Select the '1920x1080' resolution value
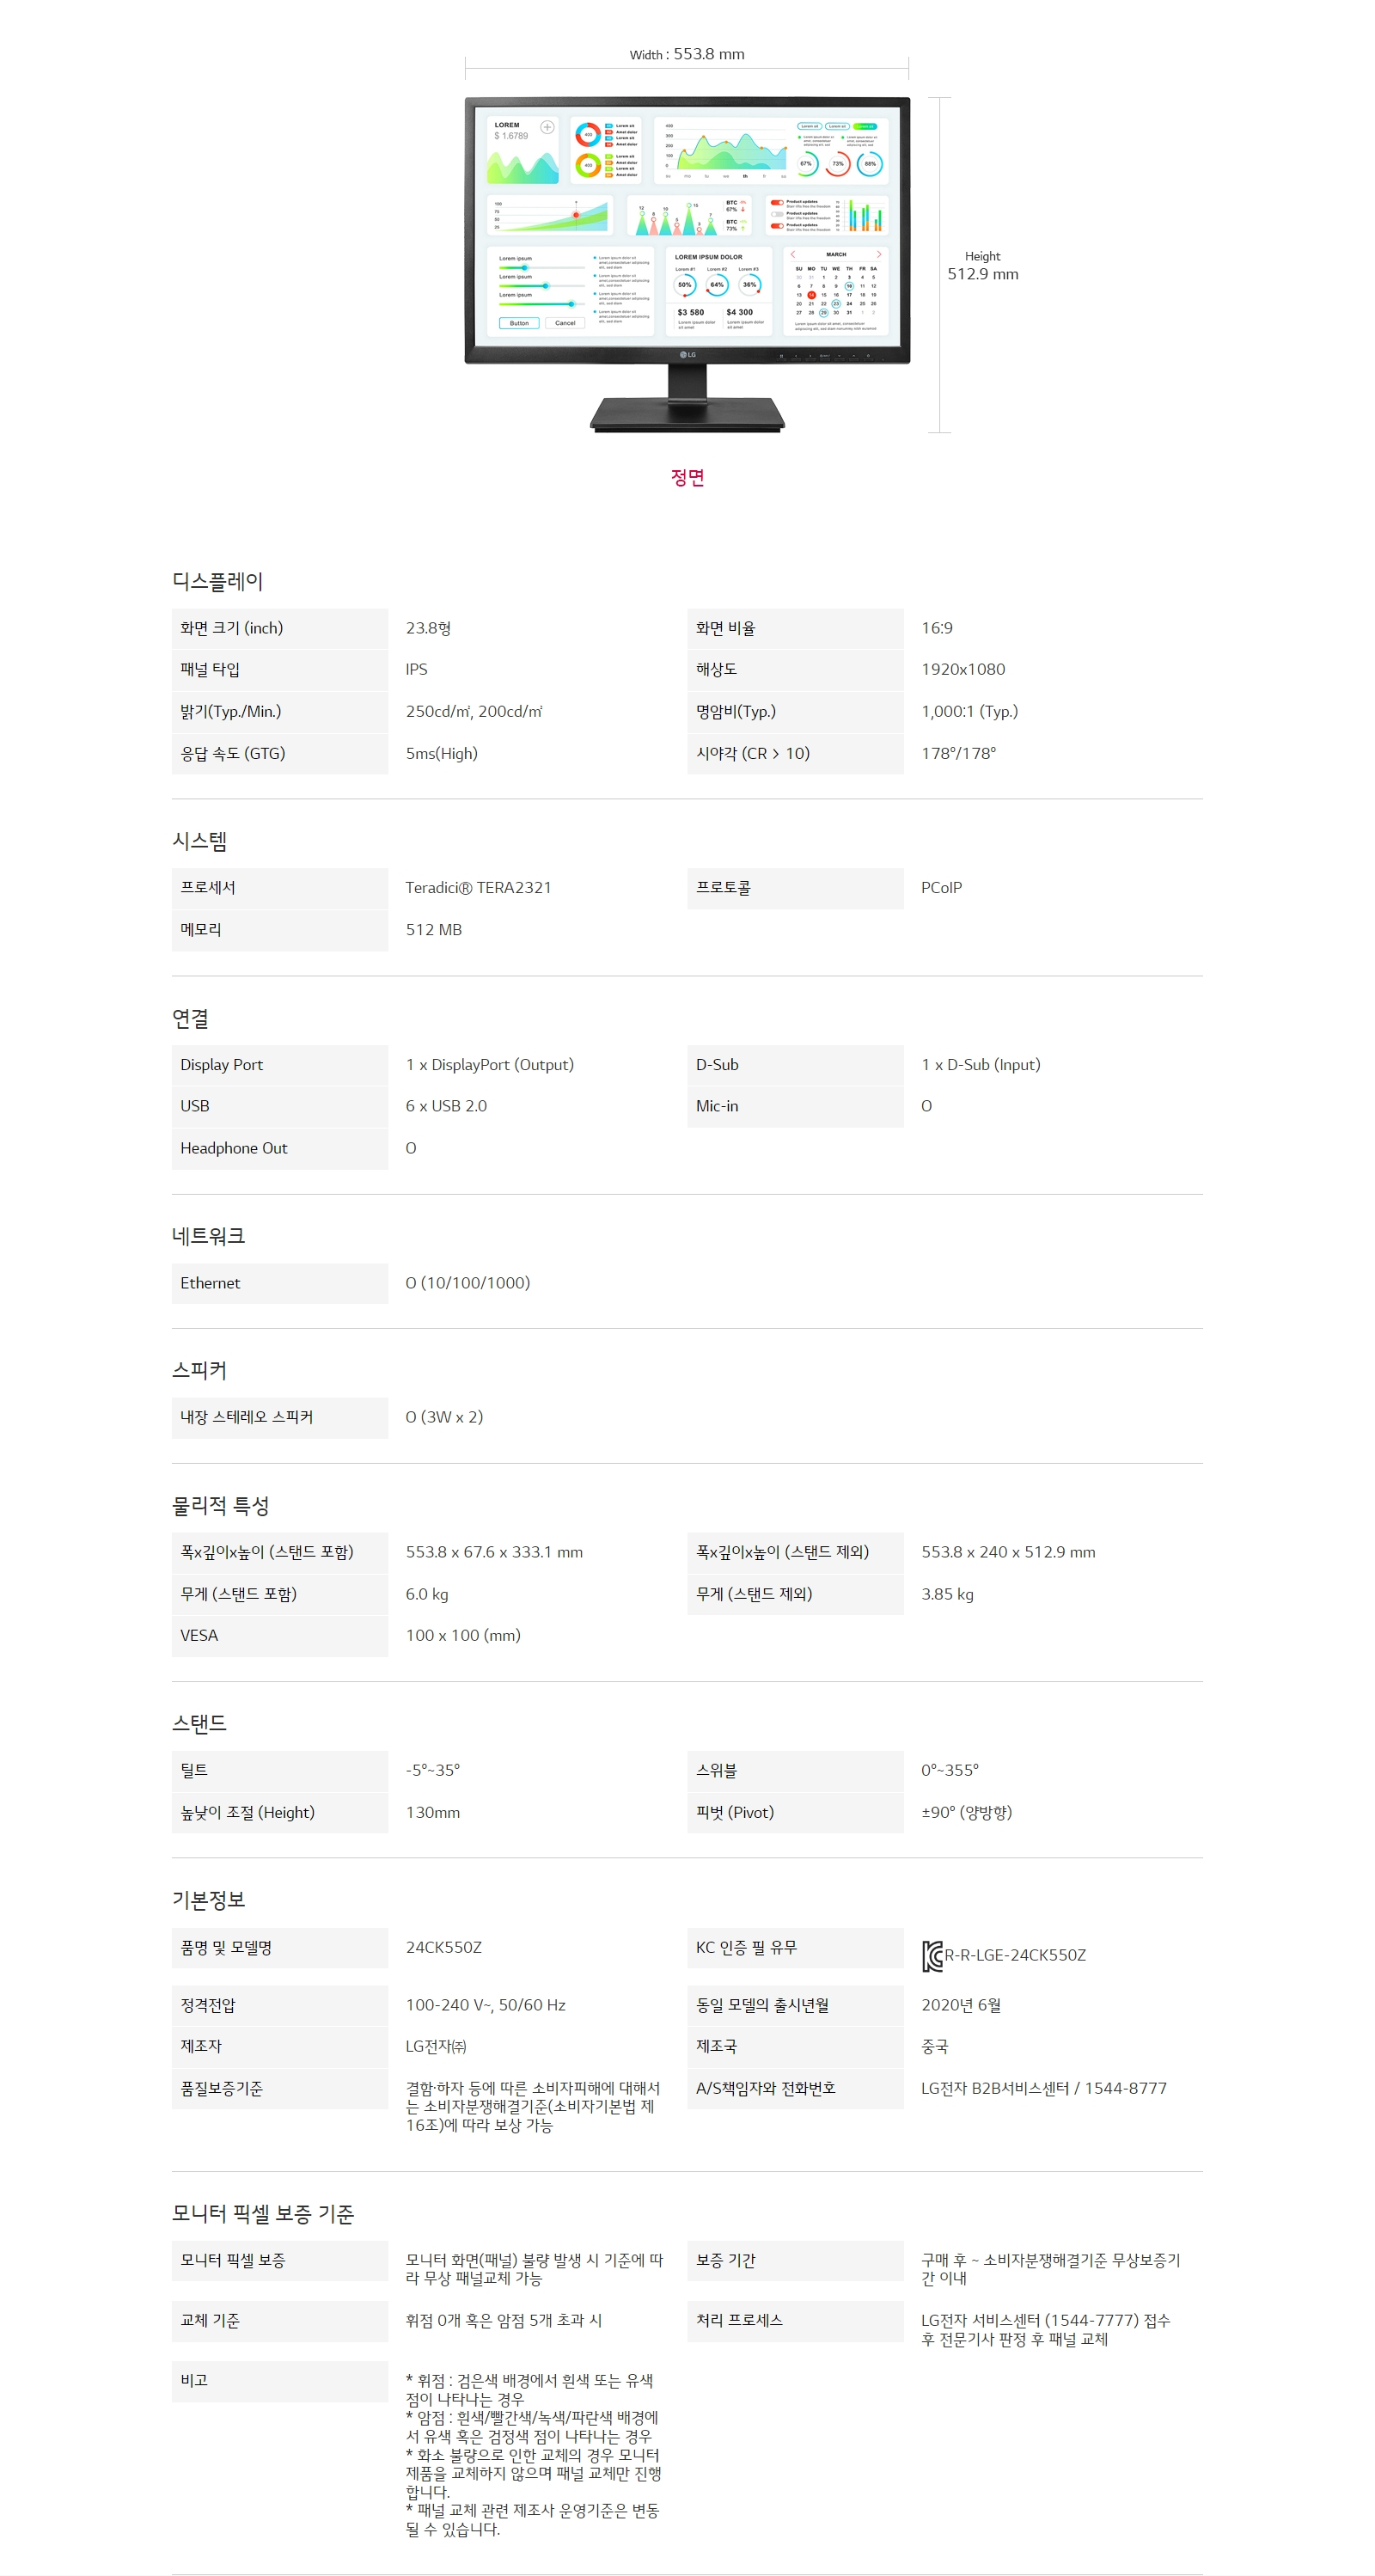This screenshot has height=2576, width=1375. coord(963,669)
